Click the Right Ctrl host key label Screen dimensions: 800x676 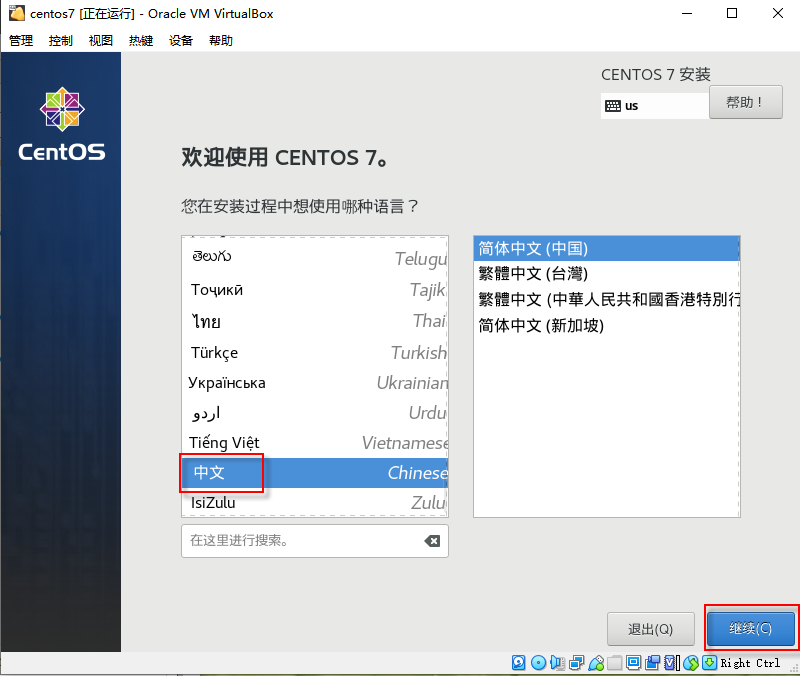(750, 663)
